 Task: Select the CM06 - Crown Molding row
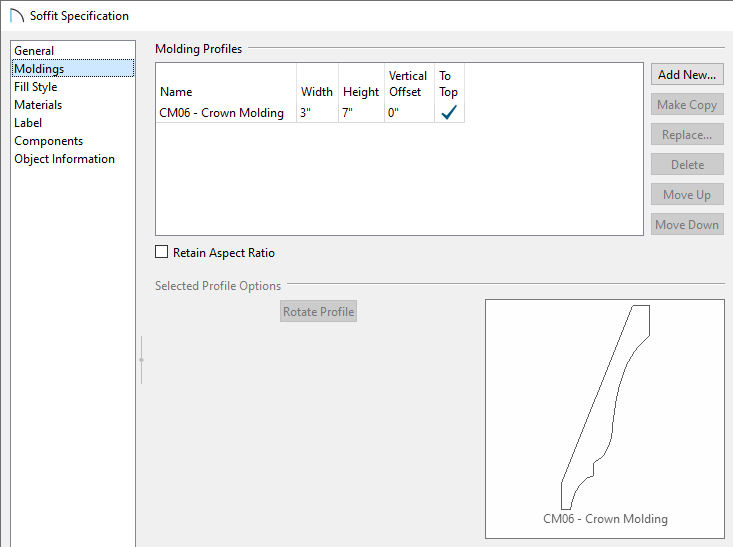(x=222, y=113)
